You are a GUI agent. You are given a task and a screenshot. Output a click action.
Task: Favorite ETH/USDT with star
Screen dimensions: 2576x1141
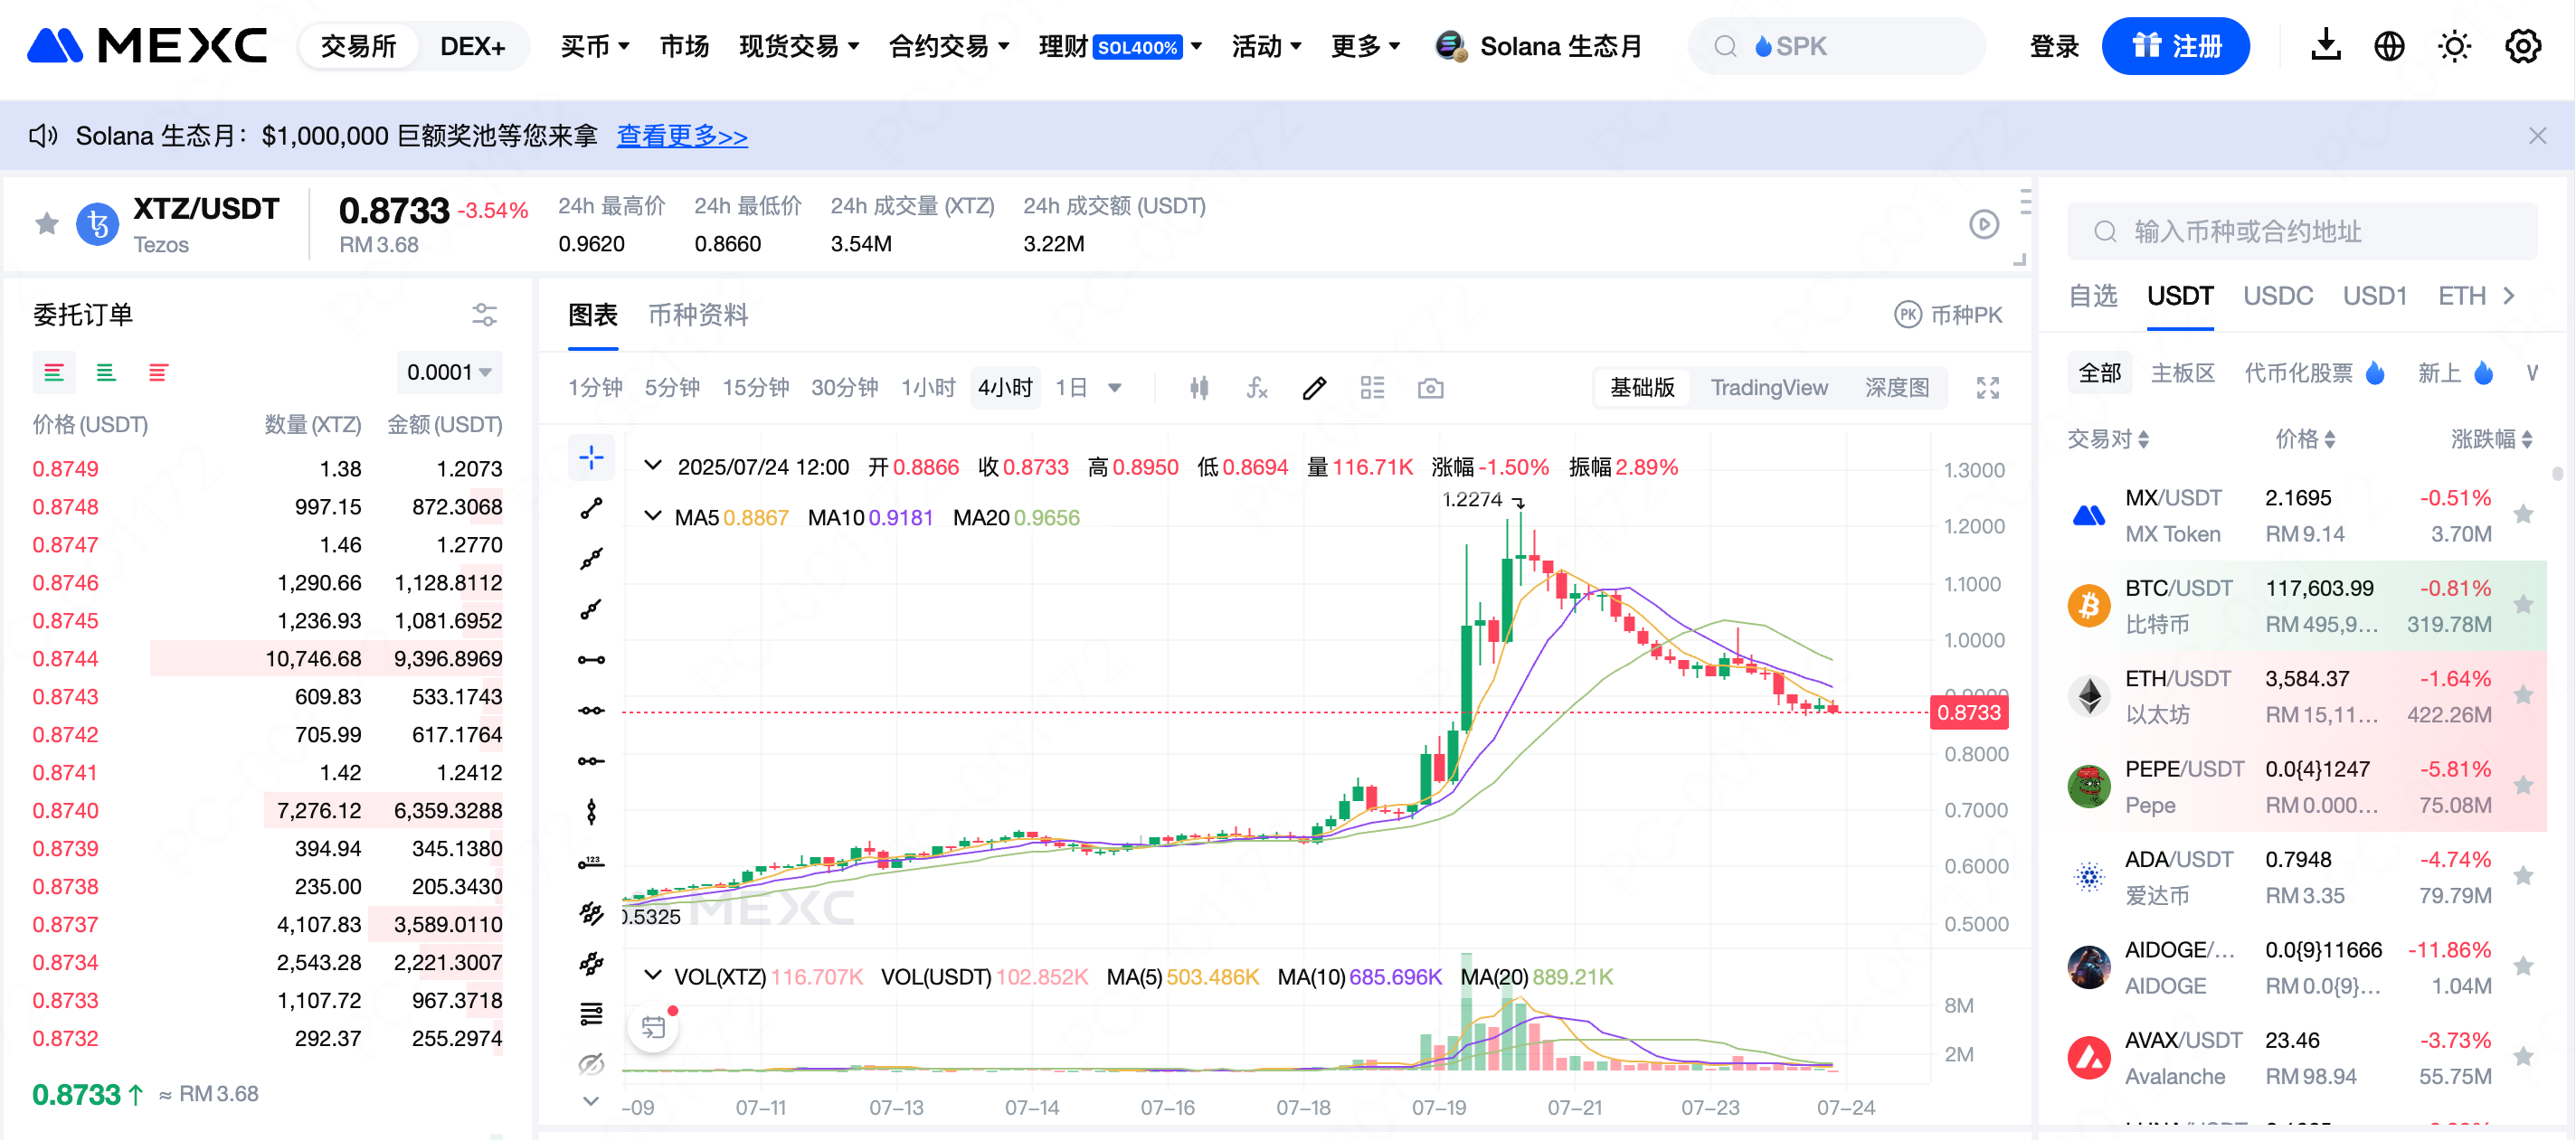tap(2523, 695)
